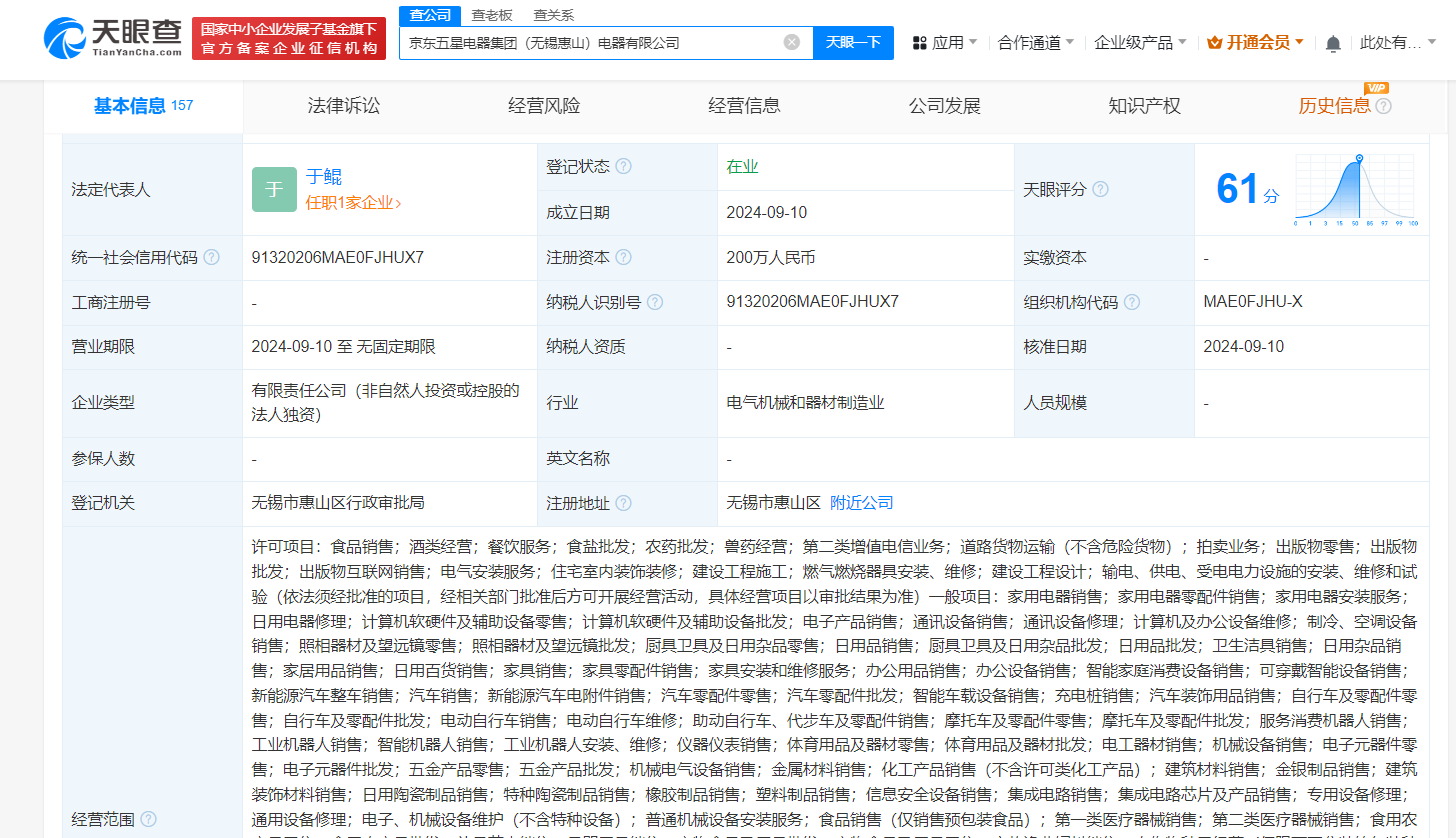The width and height of the screenshot is (1456, 838).
Task: Clear search box via X icon
Action: tap(790, 42)
